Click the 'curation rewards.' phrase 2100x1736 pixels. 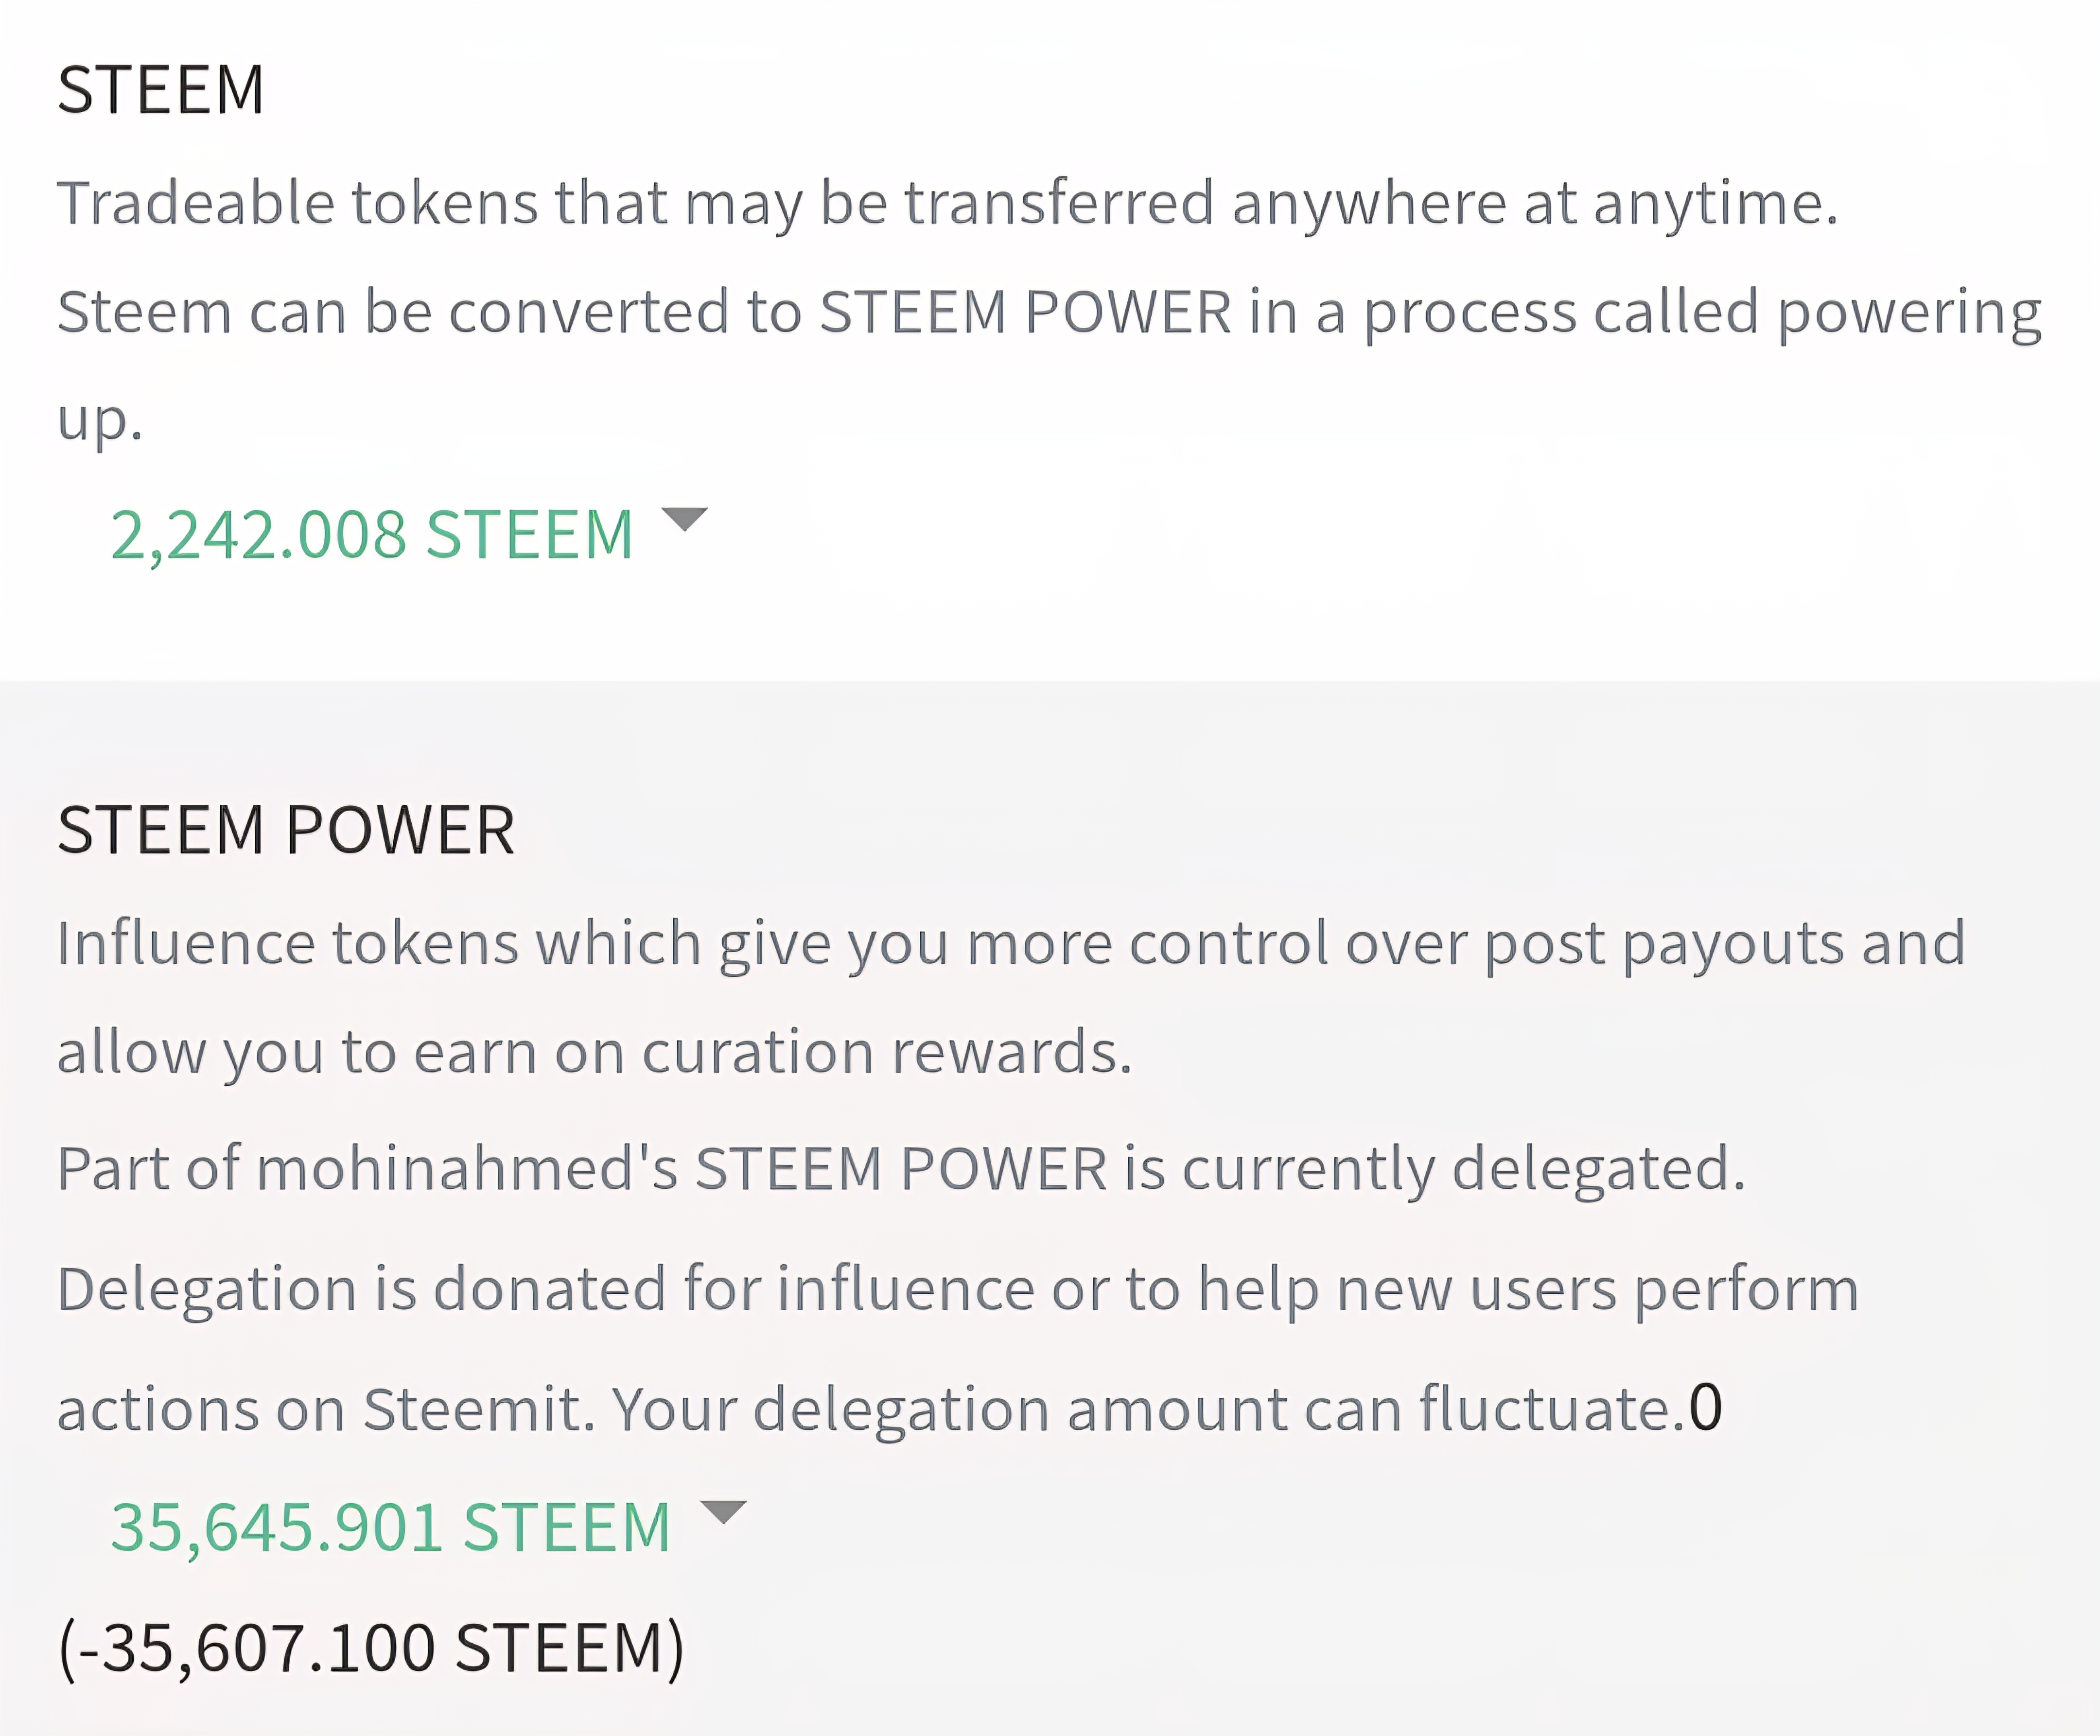[x=887, y=1052]
